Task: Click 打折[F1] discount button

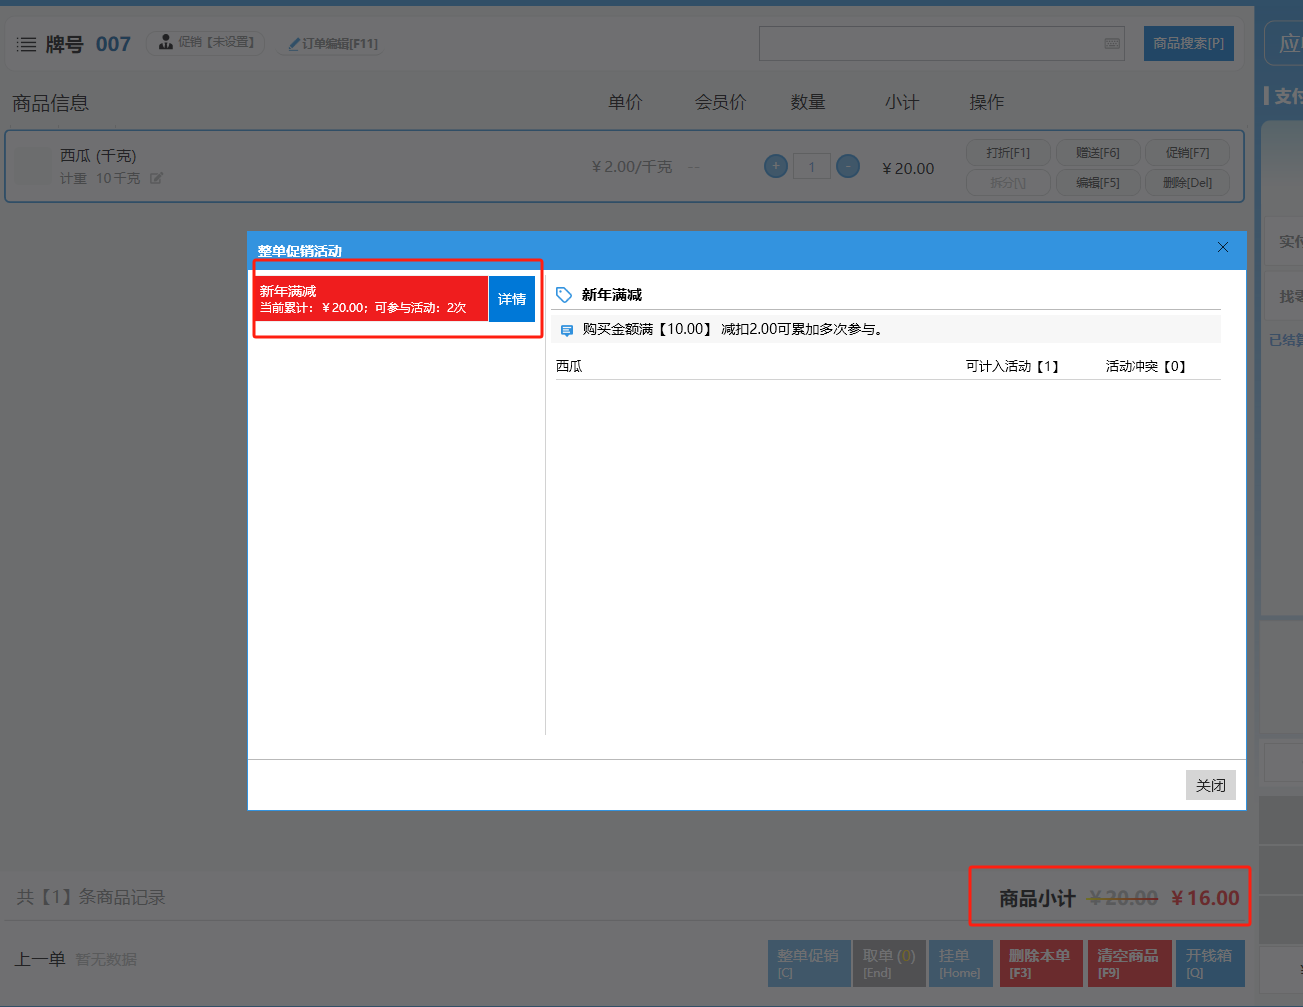Action: pyautogui.click(x=1008, y=153)
